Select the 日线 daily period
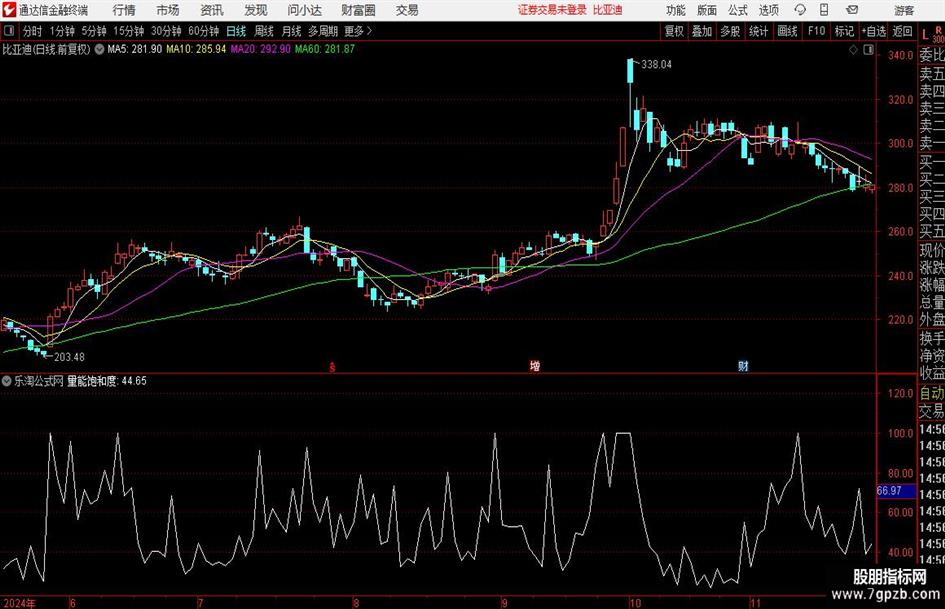The height and width of the screenshot is (609, 945). tap(236, 31)
